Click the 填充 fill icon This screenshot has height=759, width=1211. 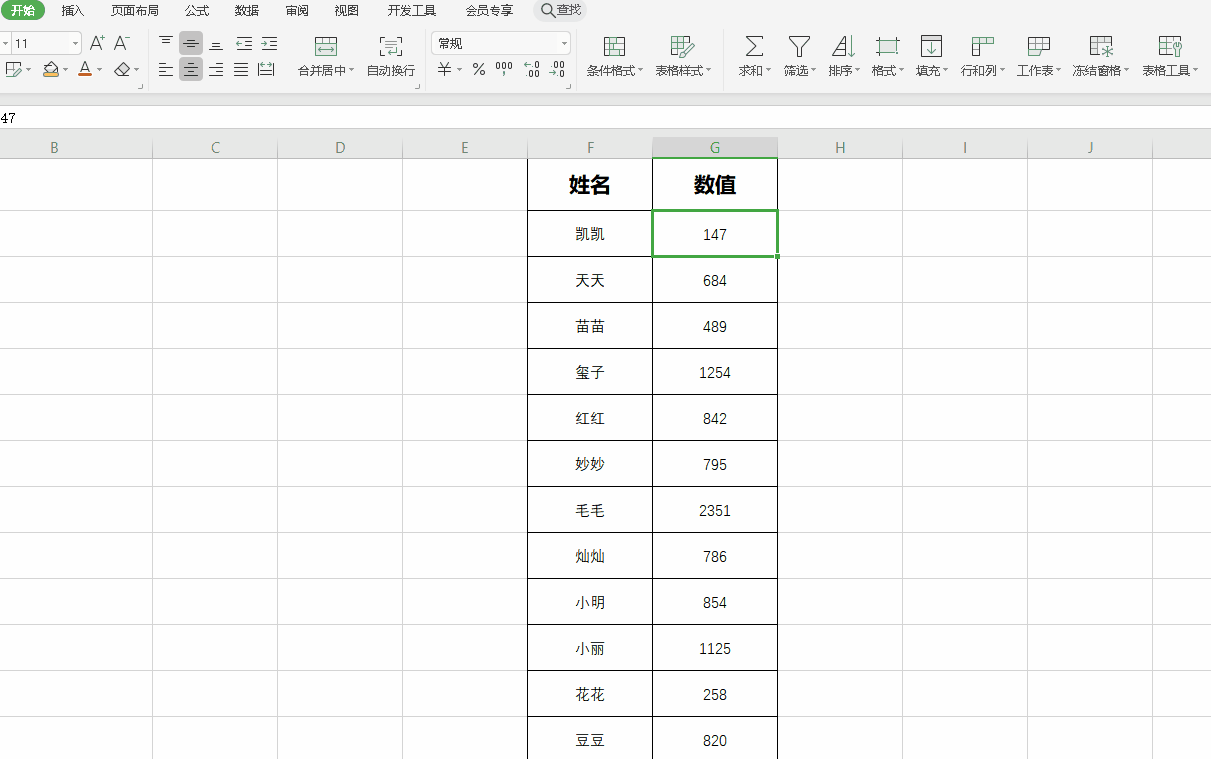pyautogui.click(x=931, y=46)
